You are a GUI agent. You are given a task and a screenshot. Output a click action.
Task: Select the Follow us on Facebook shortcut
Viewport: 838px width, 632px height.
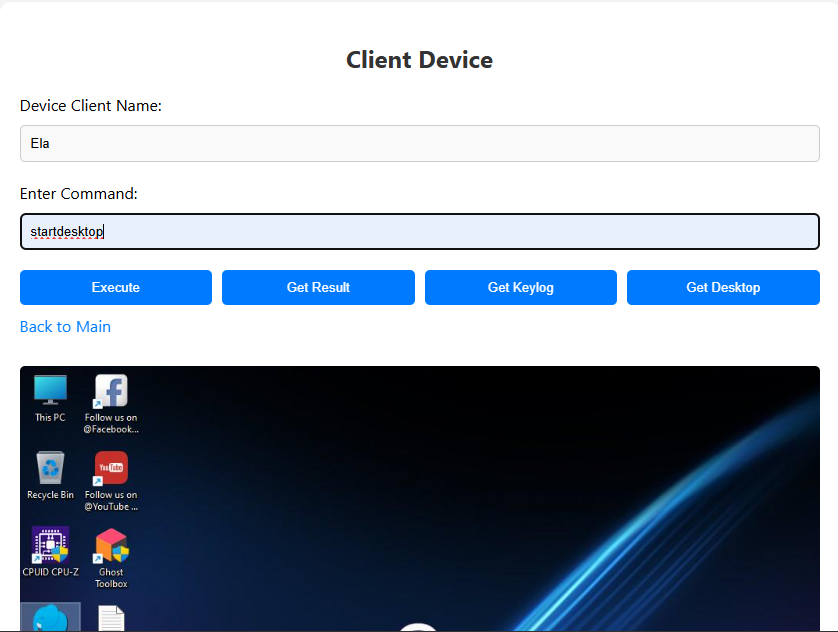coord(111,404)
